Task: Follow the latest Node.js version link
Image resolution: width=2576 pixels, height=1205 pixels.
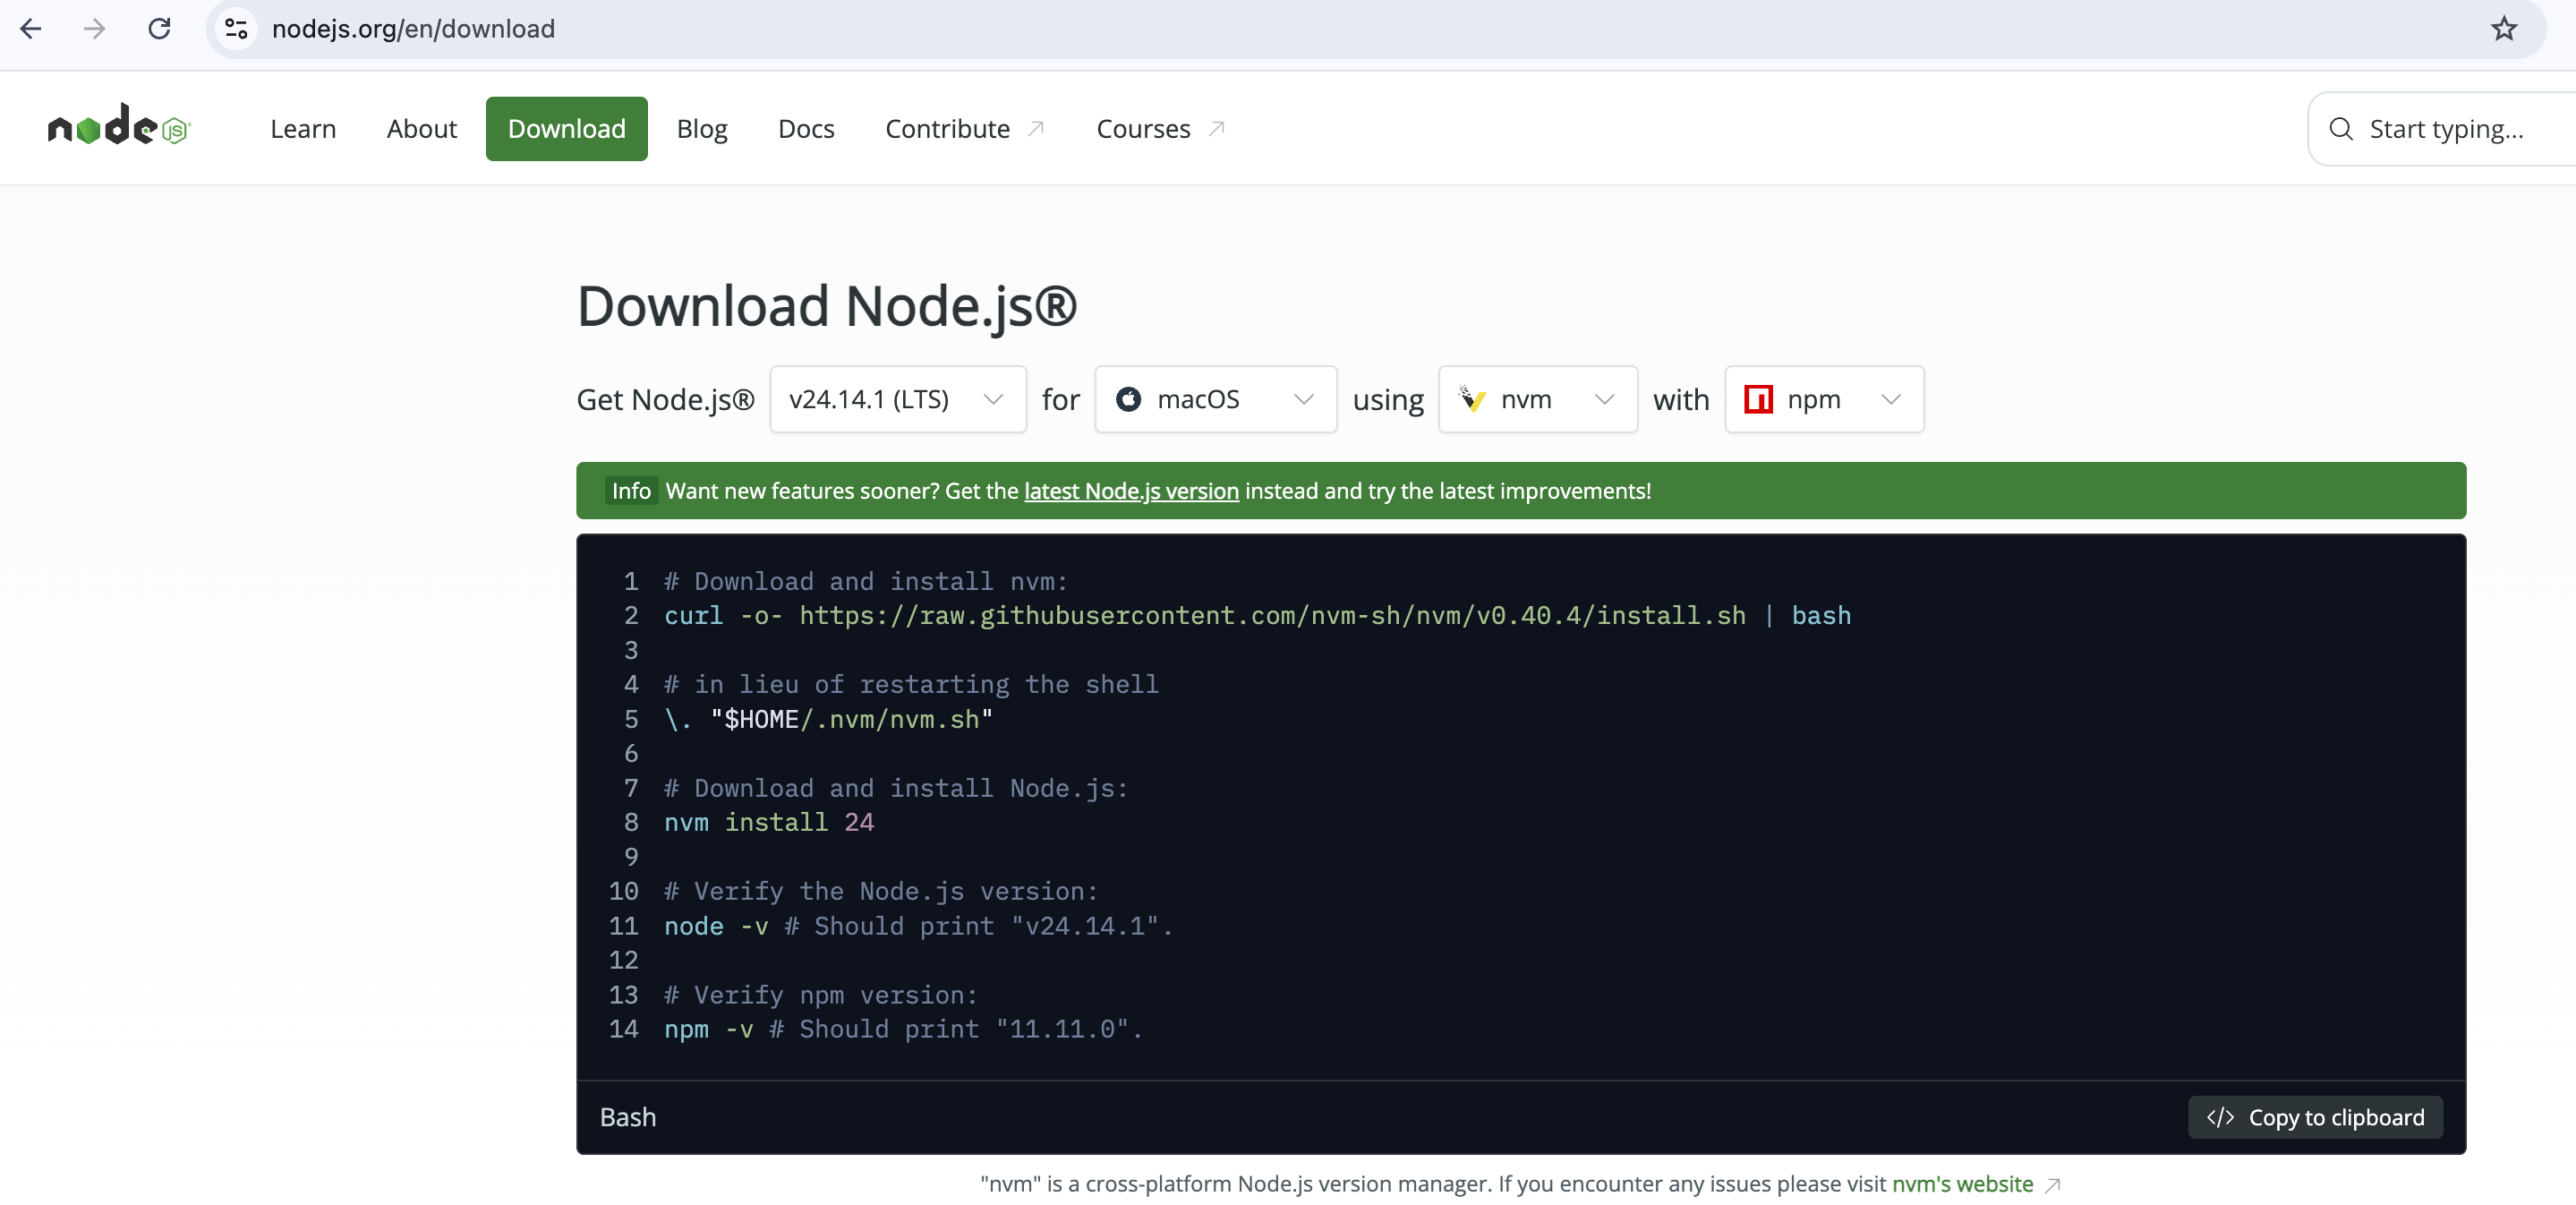Action: coord(1131,491)
